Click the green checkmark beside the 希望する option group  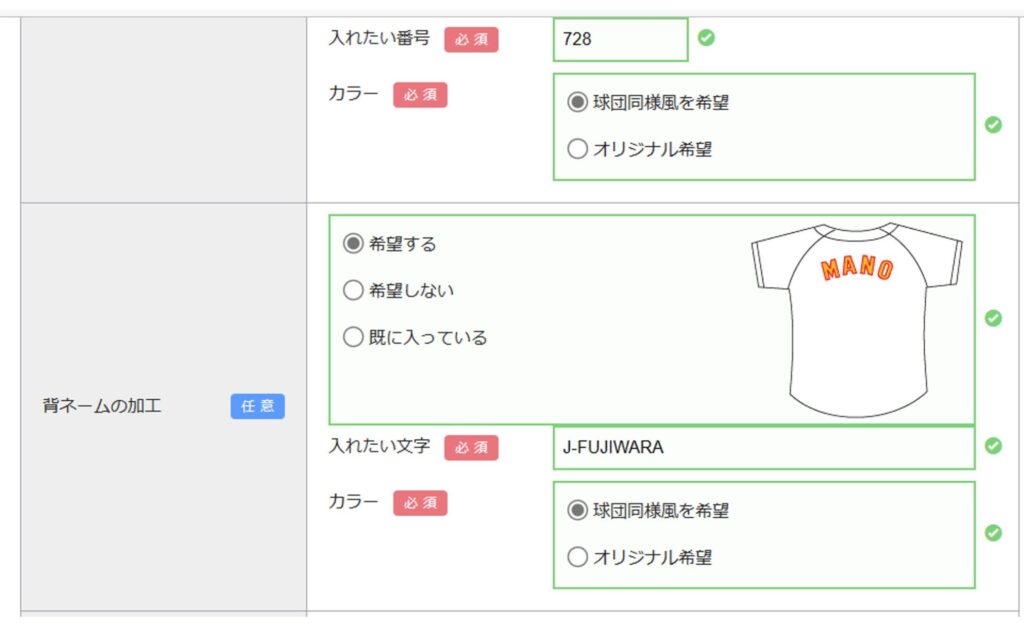pos(993,318)
